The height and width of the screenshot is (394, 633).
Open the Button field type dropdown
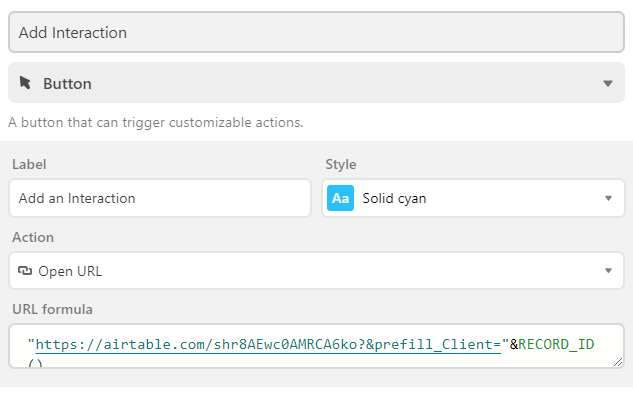click(316, 83)
